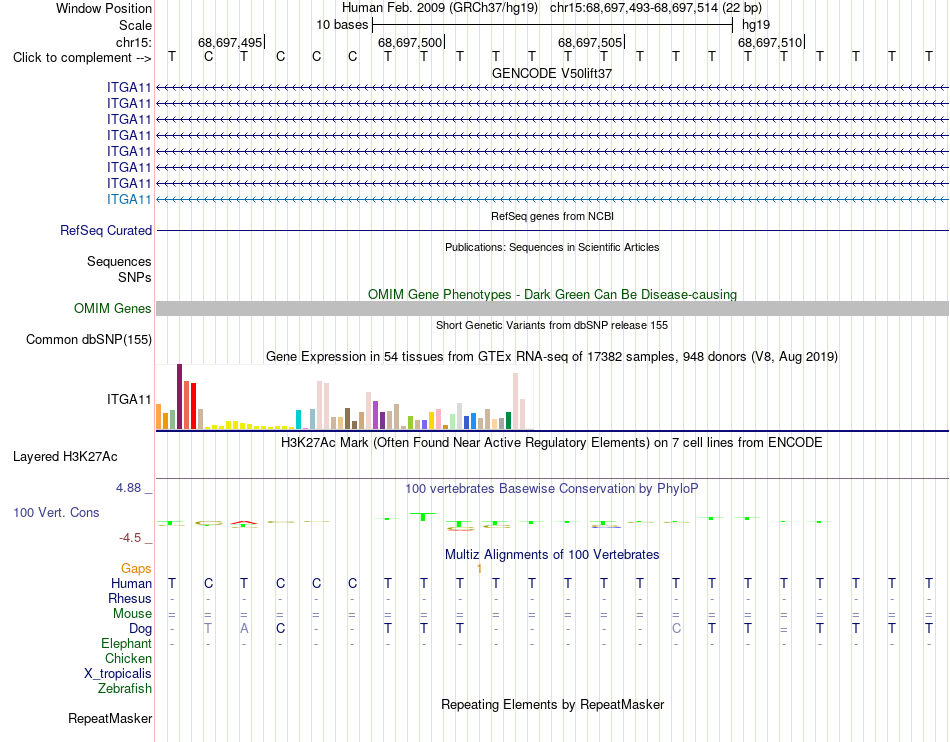Open the GENCODE V50lift37 track title
Image resolution: width=950 pixels, height=742 pixels.
pos(552,73)
